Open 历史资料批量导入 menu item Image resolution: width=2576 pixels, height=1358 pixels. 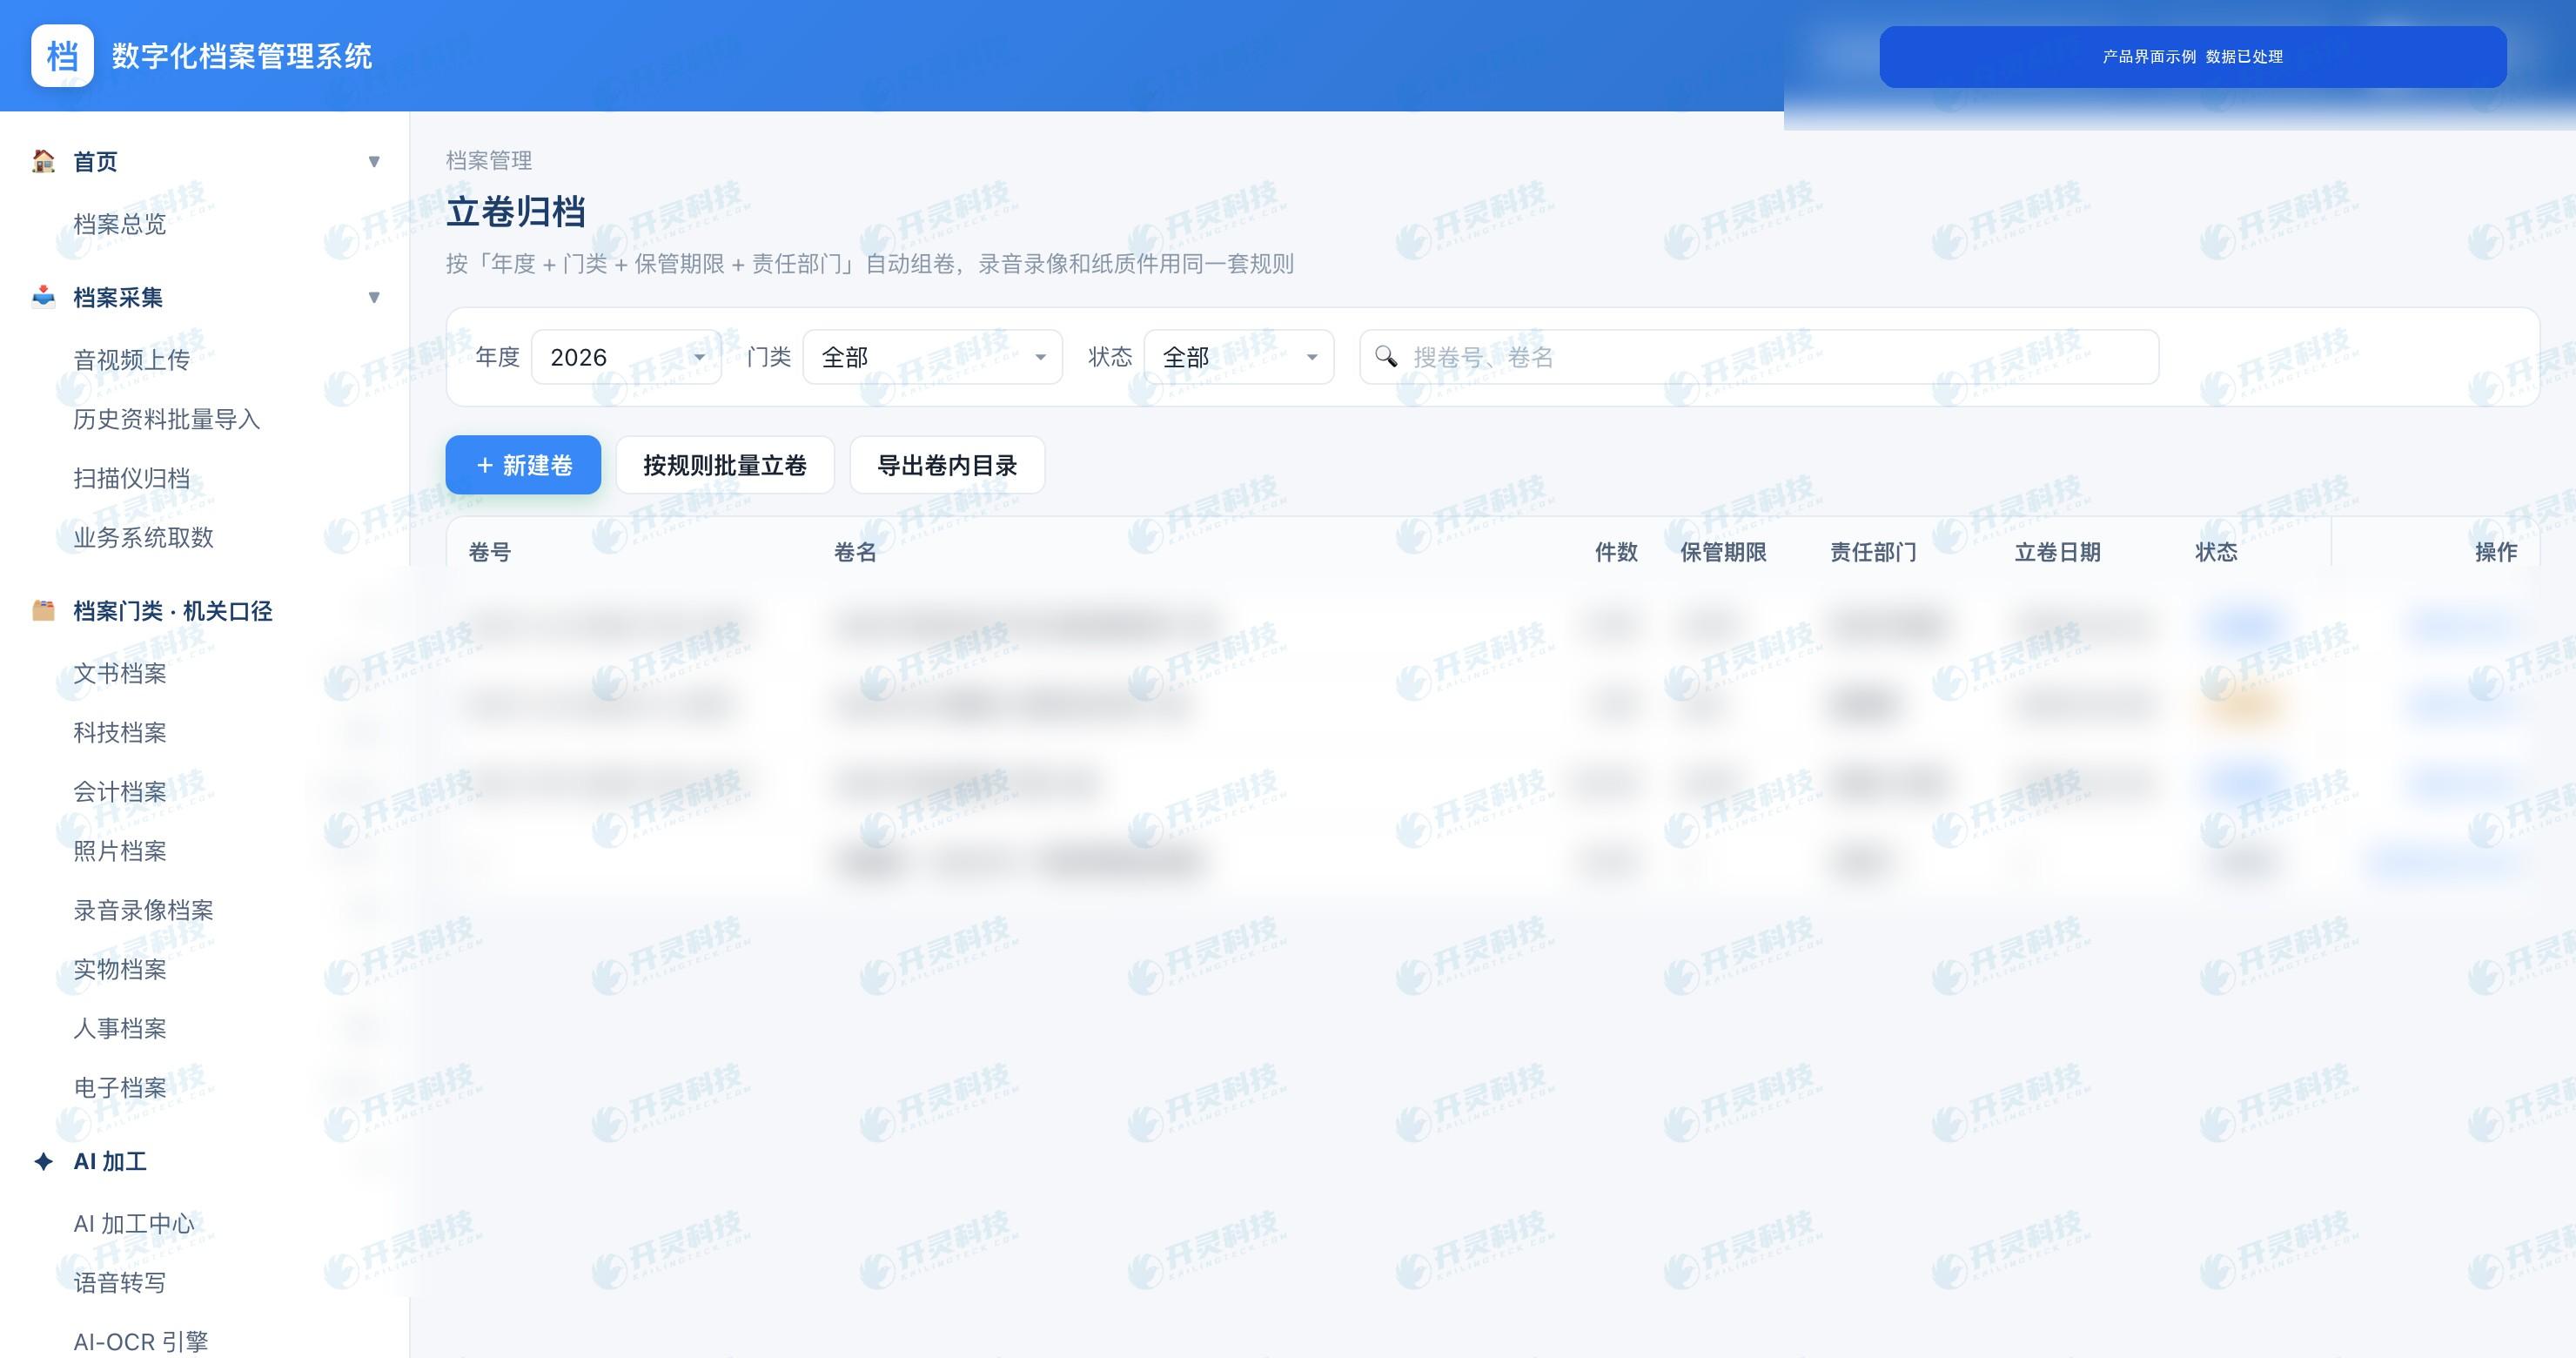(167, 419)
